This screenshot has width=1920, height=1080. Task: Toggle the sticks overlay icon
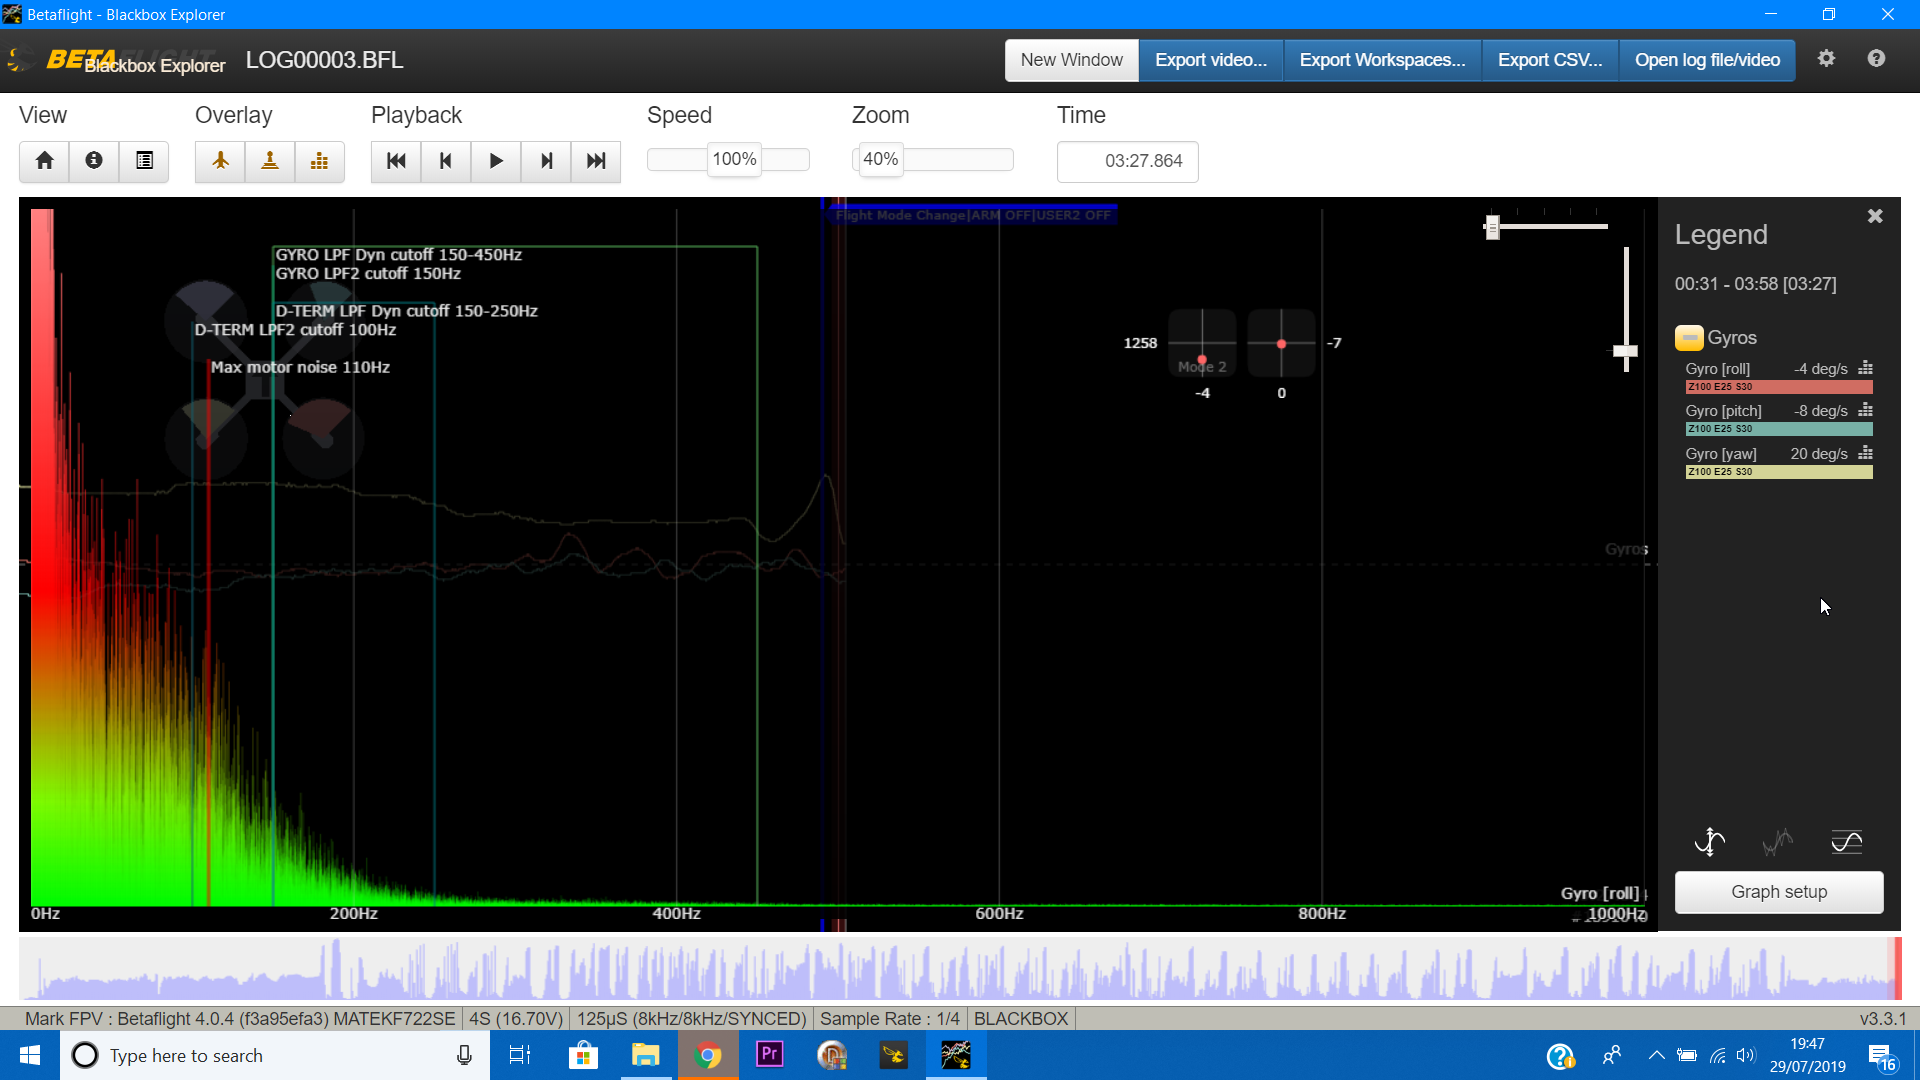point(270,161)
